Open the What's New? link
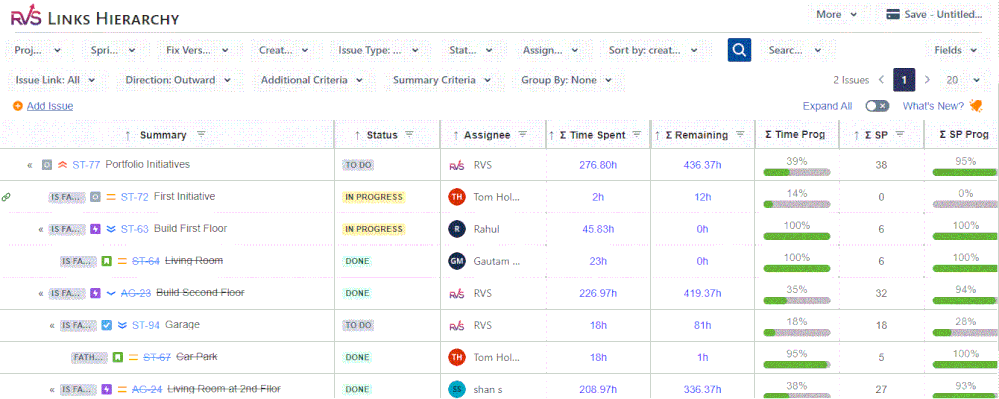Image resolution: width=999 pixels, height=399 pixels. coord(933,106)
